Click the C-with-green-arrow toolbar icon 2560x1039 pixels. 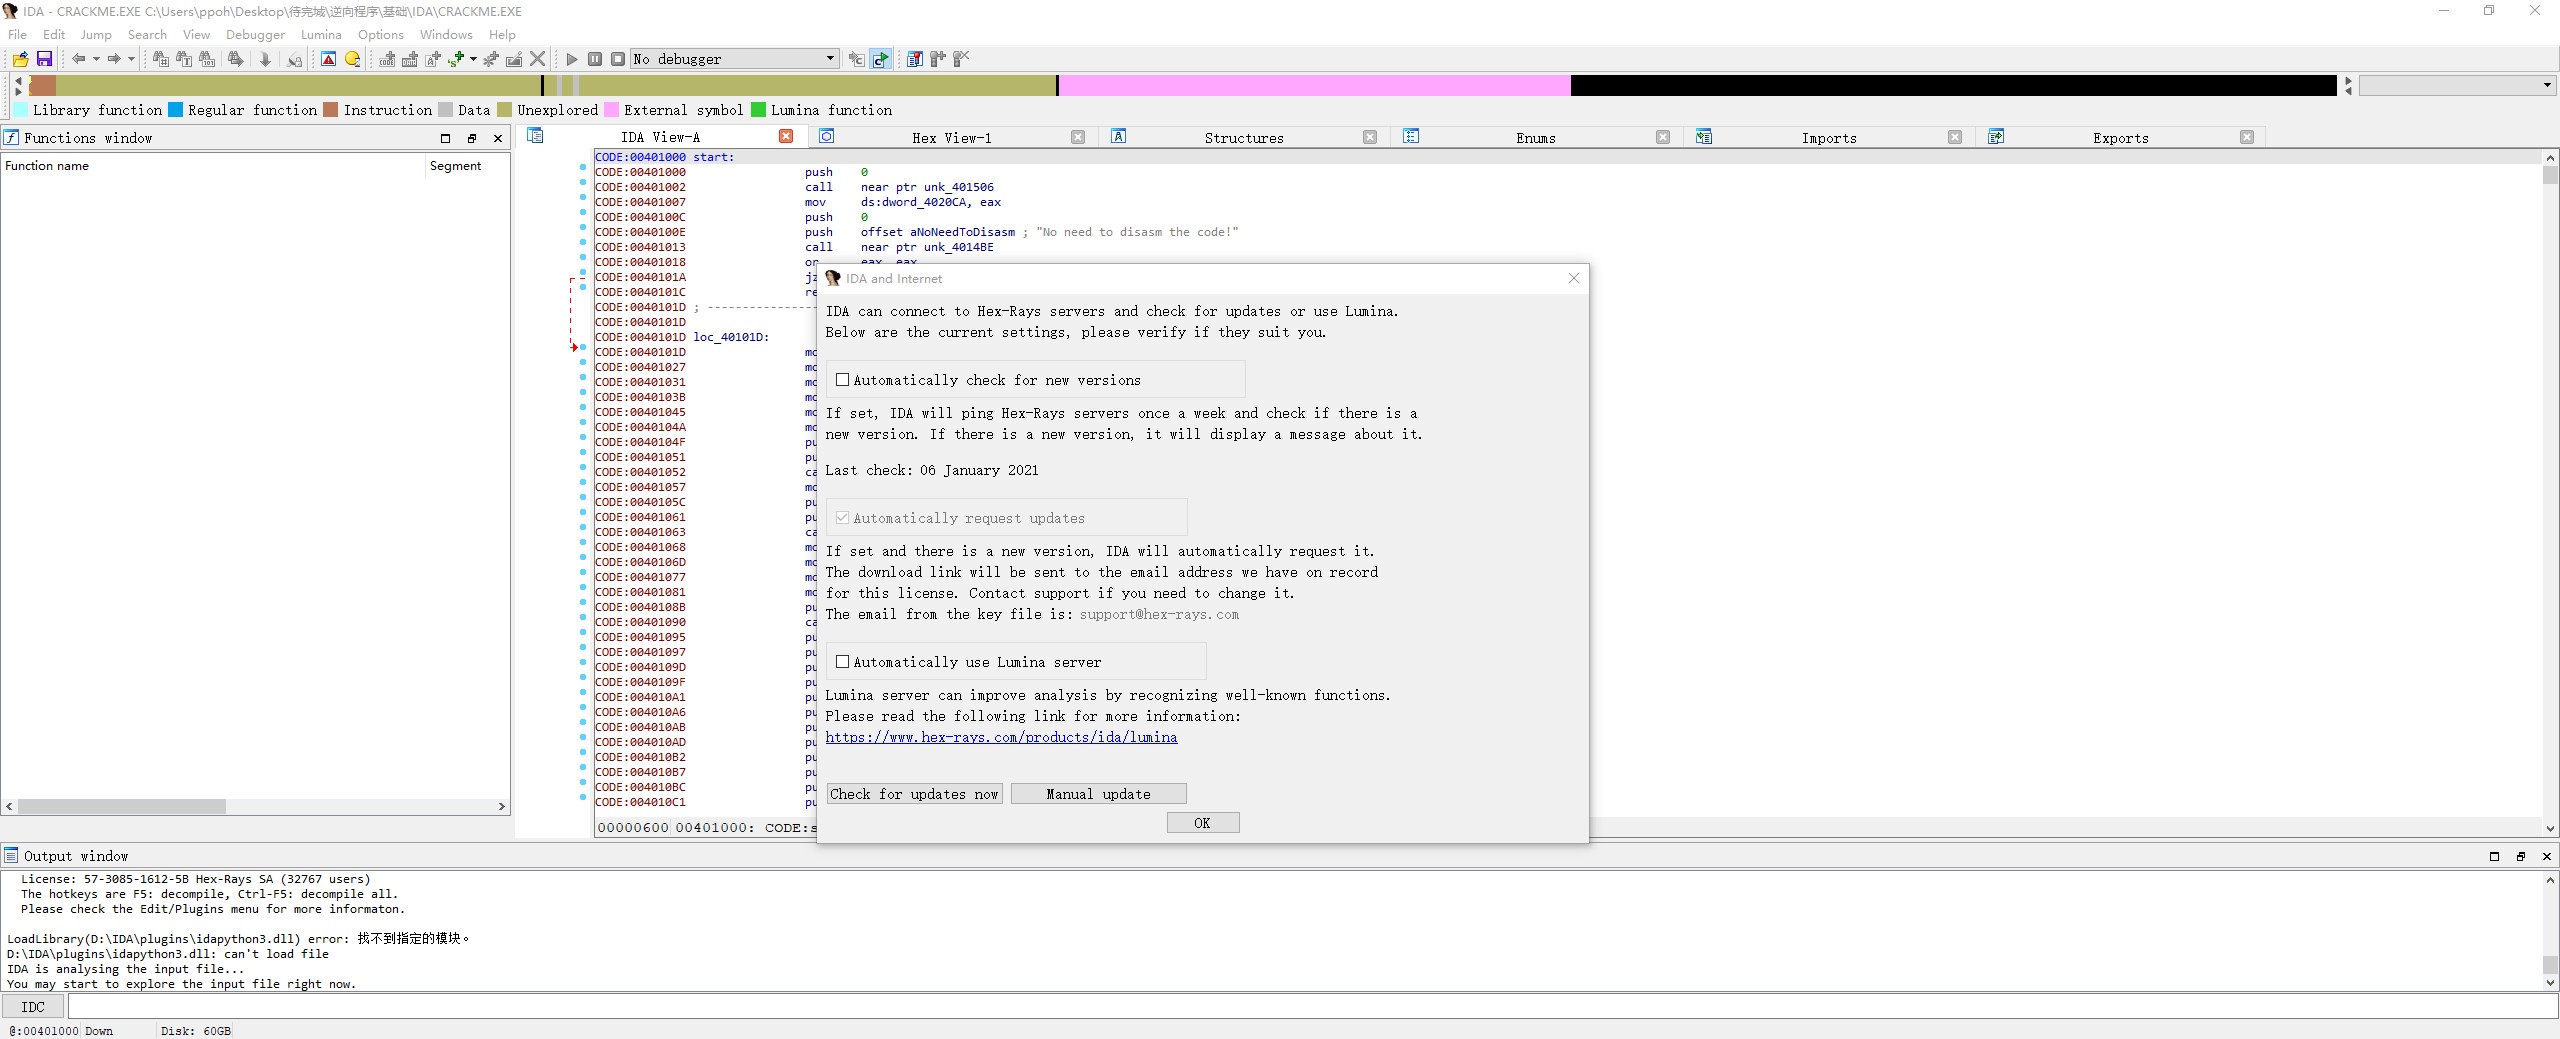pos(880,59)
